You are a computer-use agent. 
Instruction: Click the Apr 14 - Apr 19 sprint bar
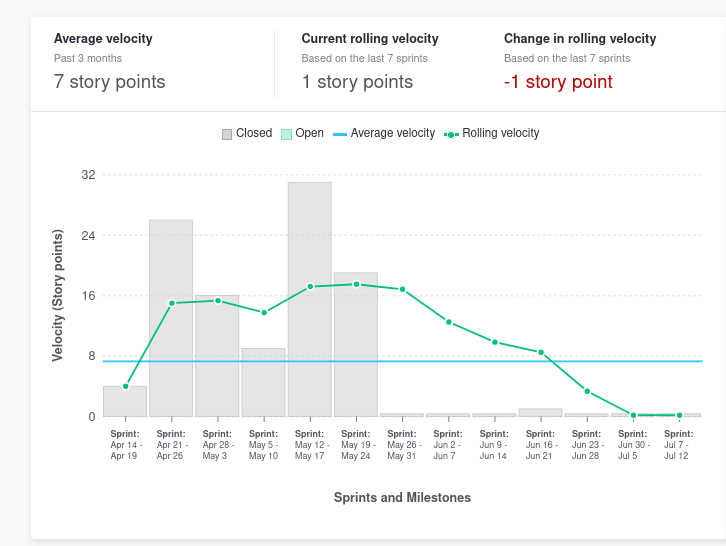pos(125,401)
